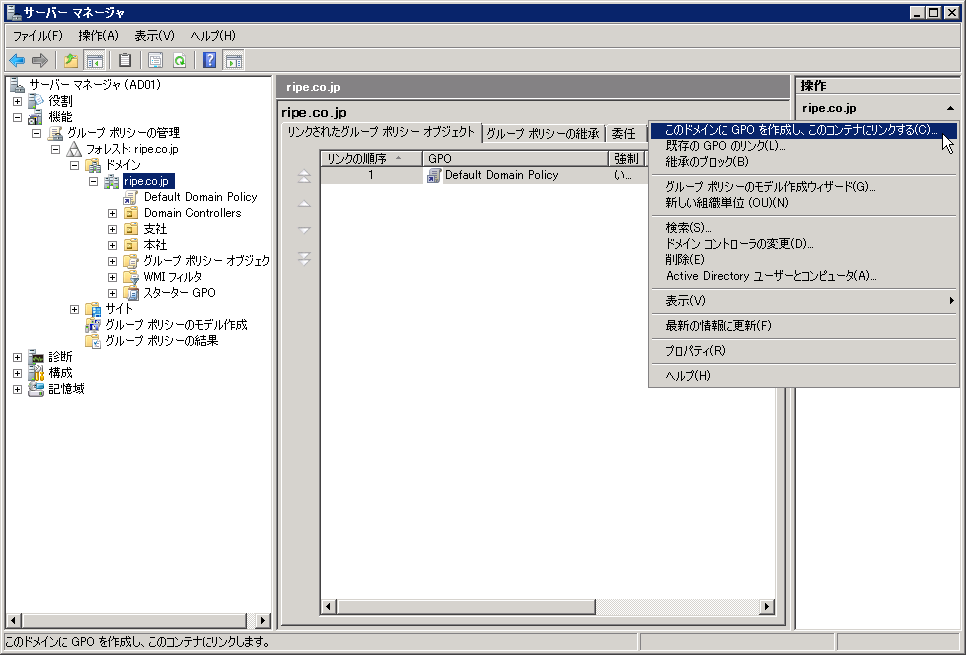Click the 役割 roles icon in the tree
This screenshot has width=966, height=655.
pyautogui.click(x=36, y=100)
